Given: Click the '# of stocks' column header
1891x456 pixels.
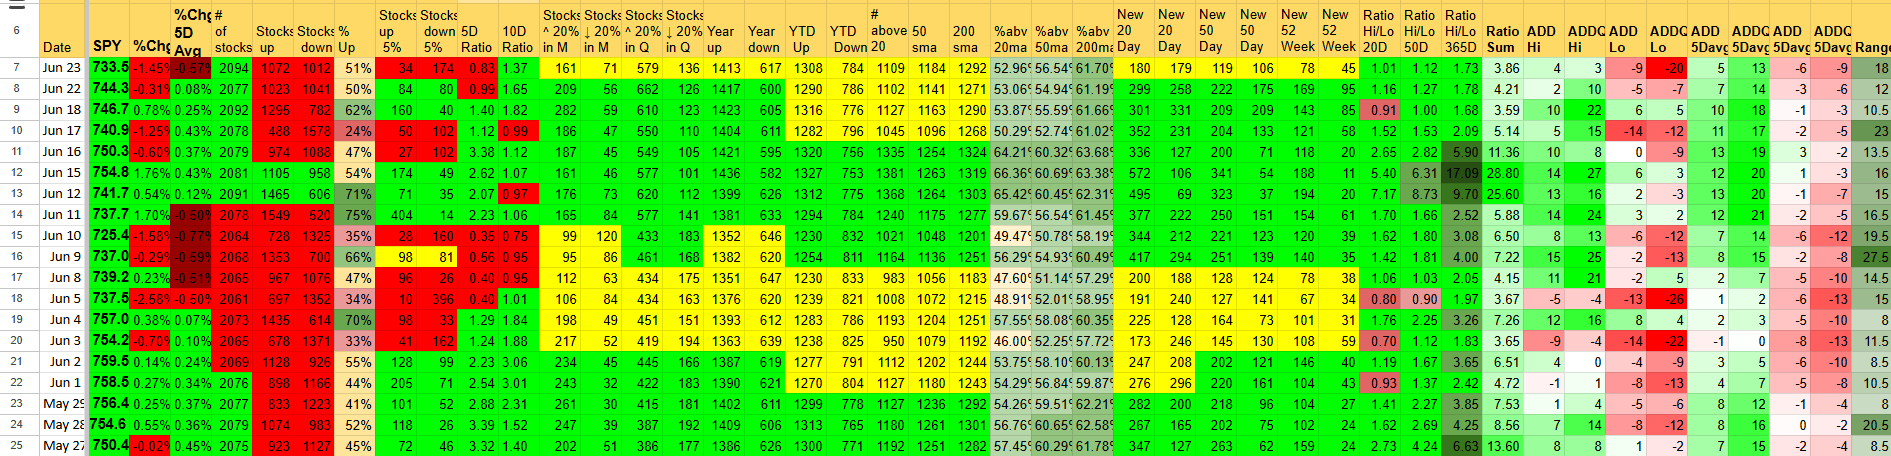Looking at the screenshot, I should (233, 30).
